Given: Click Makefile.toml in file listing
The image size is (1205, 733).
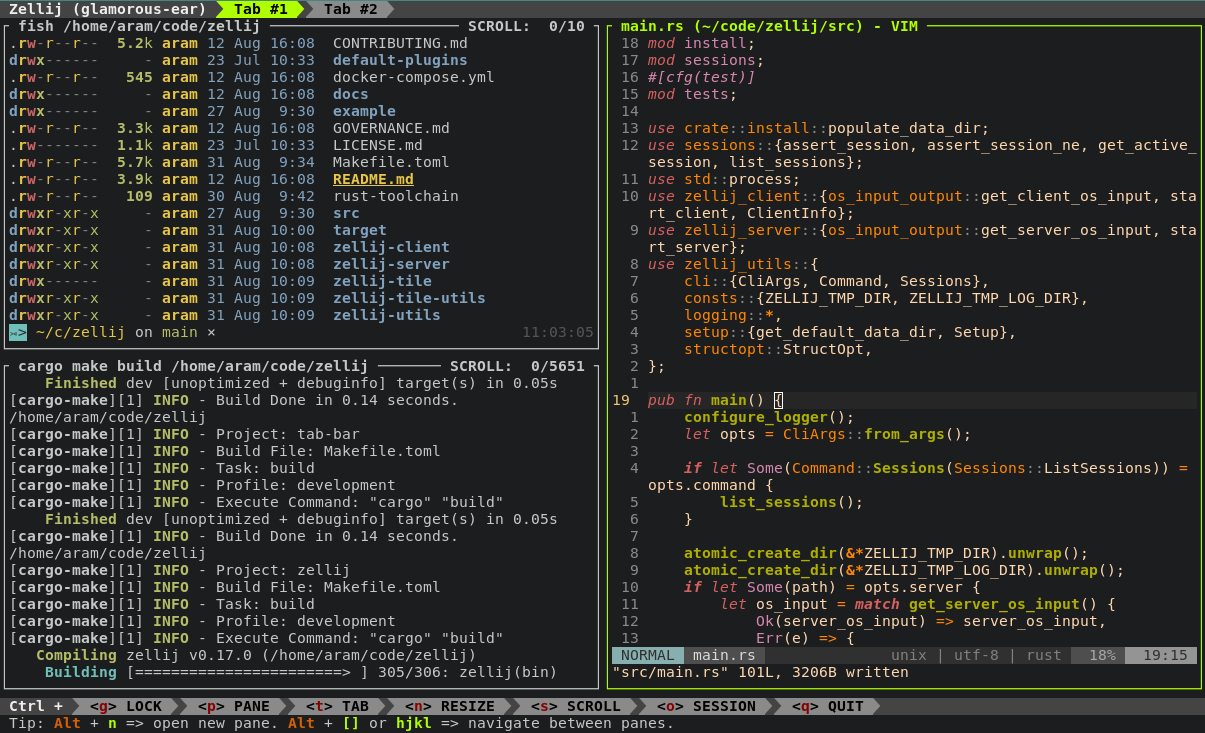Looking at the screenshot, I should point(391,162).
